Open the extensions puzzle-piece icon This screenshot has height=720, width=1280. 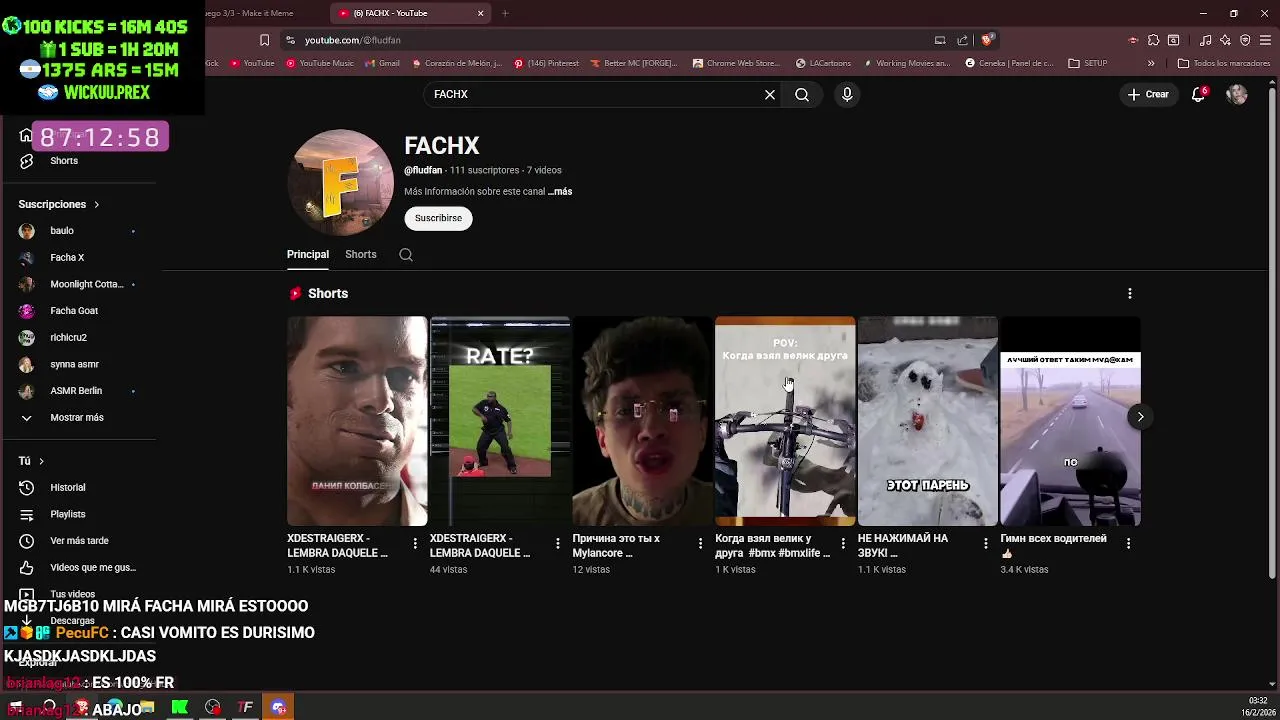(1154, 40)
